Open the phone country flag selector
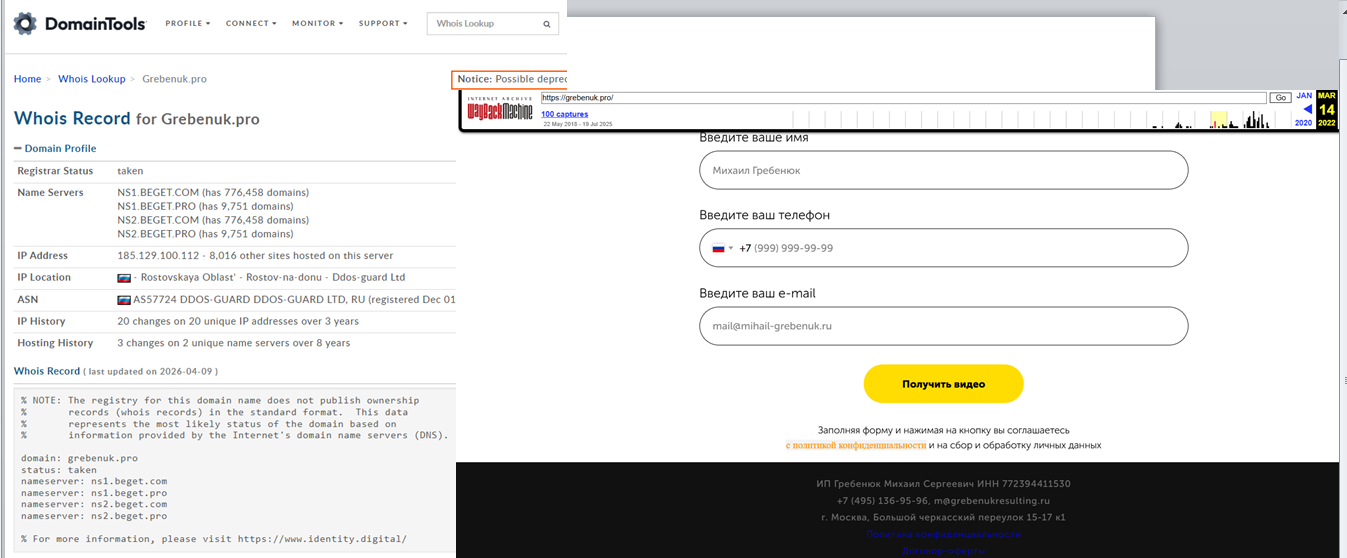Screen dimensions: 1347x558 pyautogui.click(x=722, y=248)
